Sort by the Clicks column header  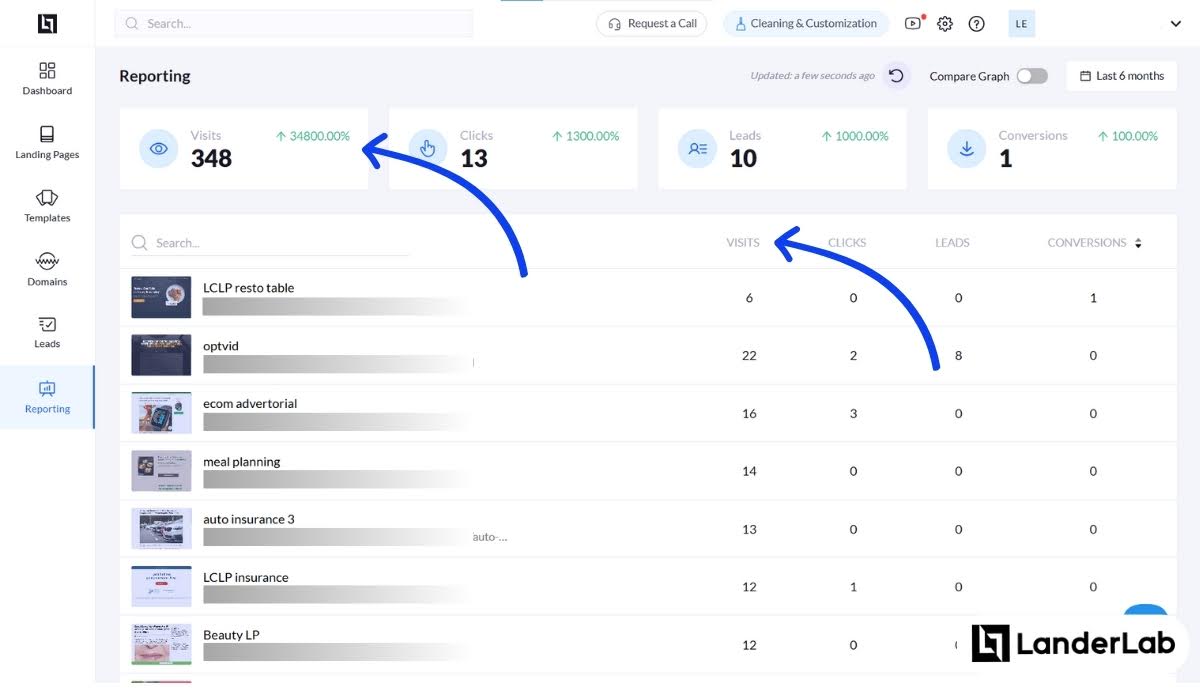tap(847, 243)
